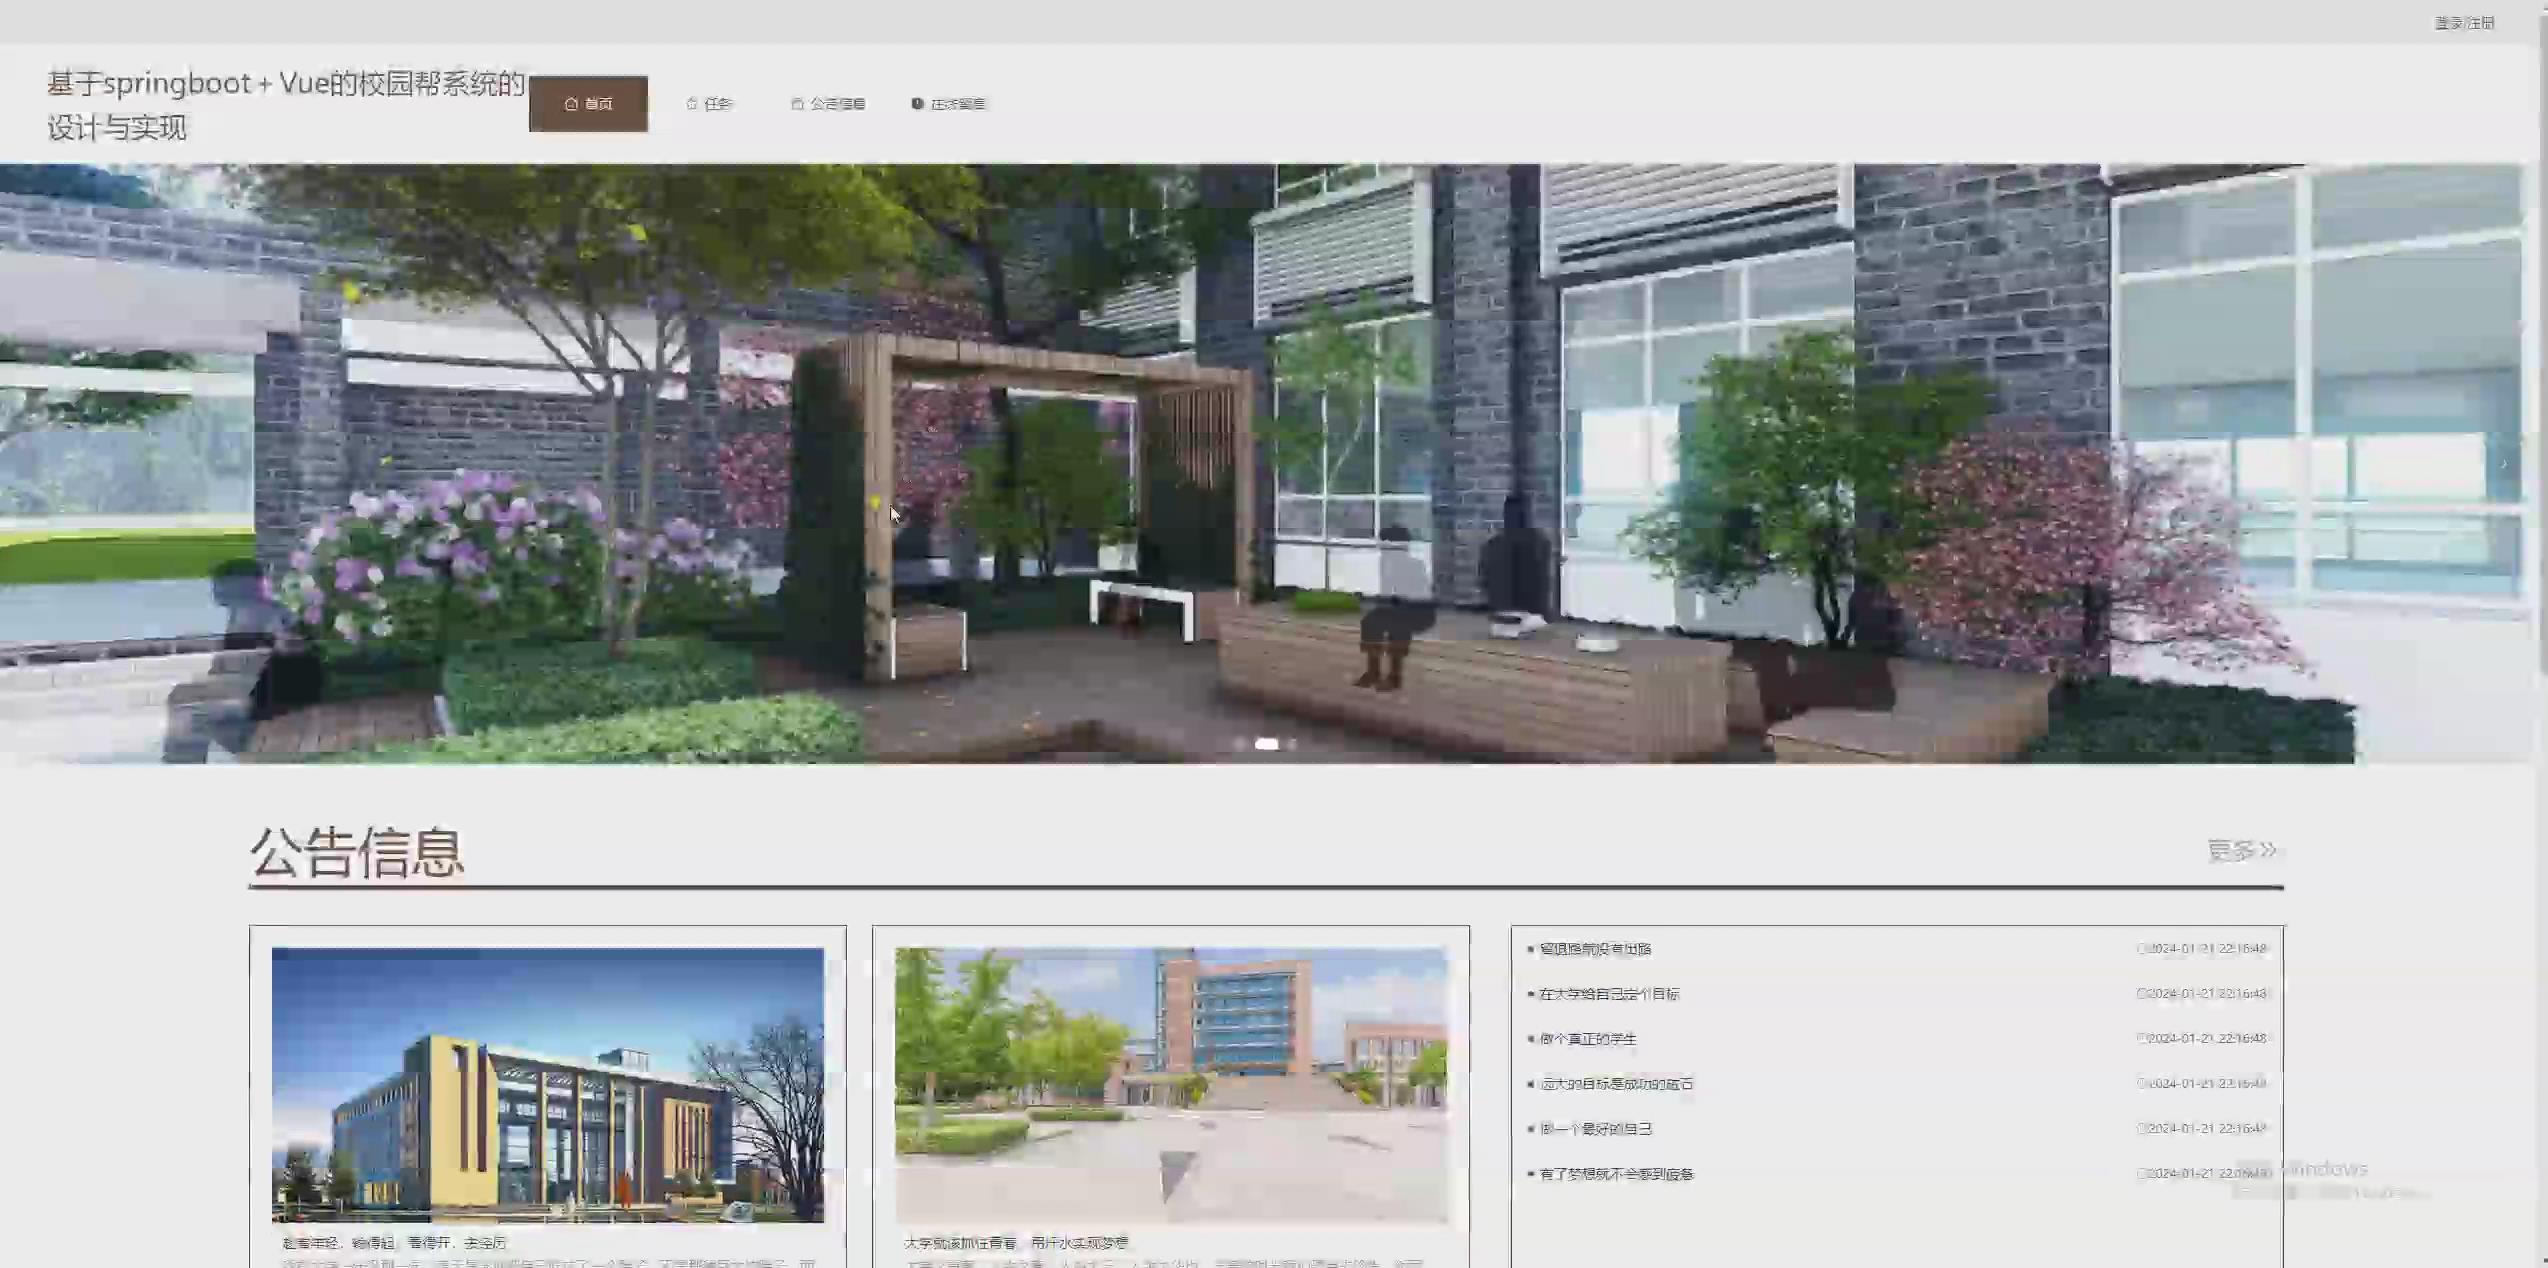2548x1268 pixels.
Task: Select the active middle carousel indicator
Action: [1266, 743]
